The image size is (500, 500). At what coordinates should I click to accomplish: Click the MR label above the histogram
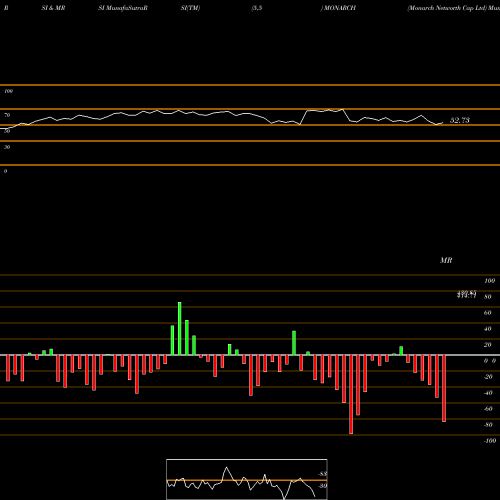click(x=446, y=260)
